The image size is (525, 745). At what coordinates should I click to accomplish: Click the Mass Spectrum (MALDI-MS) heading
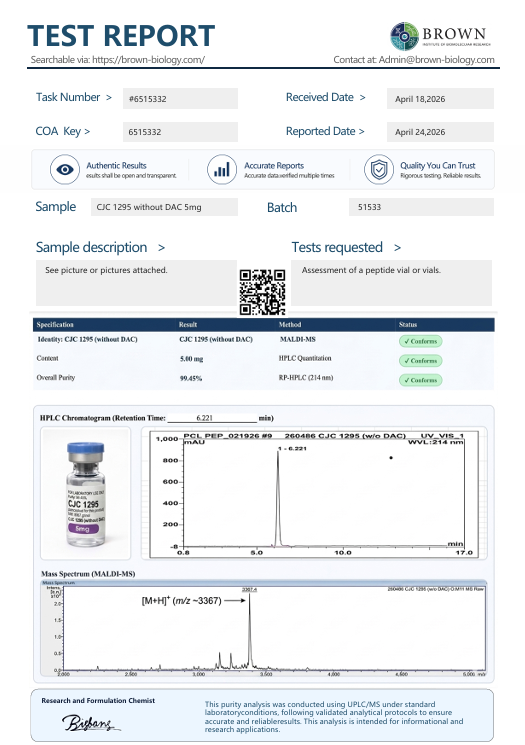coord(88,574)
